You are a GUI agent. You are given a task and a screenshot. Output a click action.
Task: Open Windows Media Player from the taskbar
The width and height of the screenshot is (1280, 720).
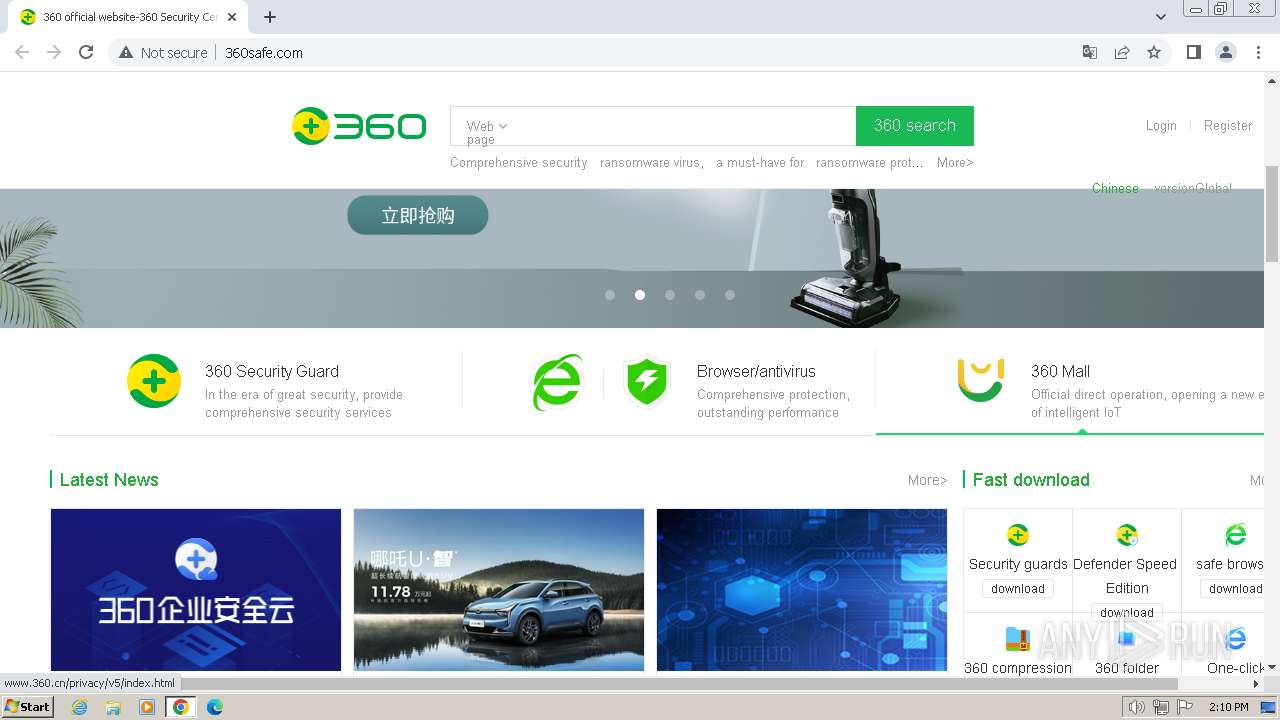[147, 707]
